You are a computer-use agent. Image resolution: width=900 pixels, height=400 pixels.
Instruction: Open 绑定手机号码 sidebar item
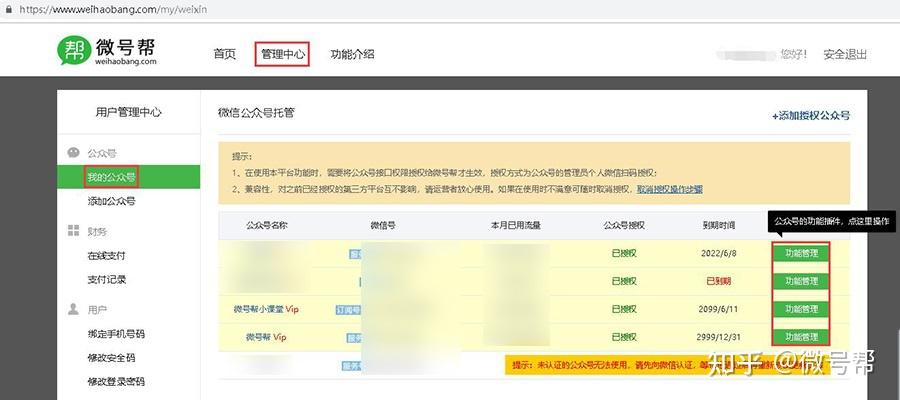pos(116,334)
